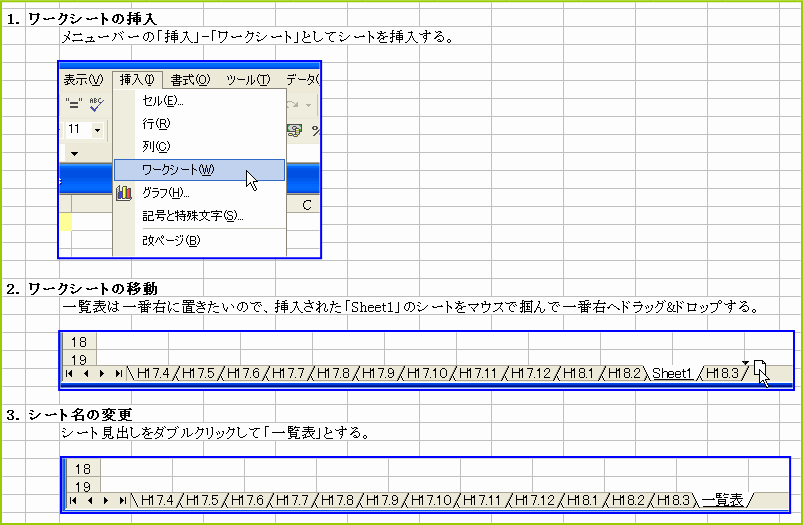Click last-sheet scroll arrow in step 2 tab bar

118,374
